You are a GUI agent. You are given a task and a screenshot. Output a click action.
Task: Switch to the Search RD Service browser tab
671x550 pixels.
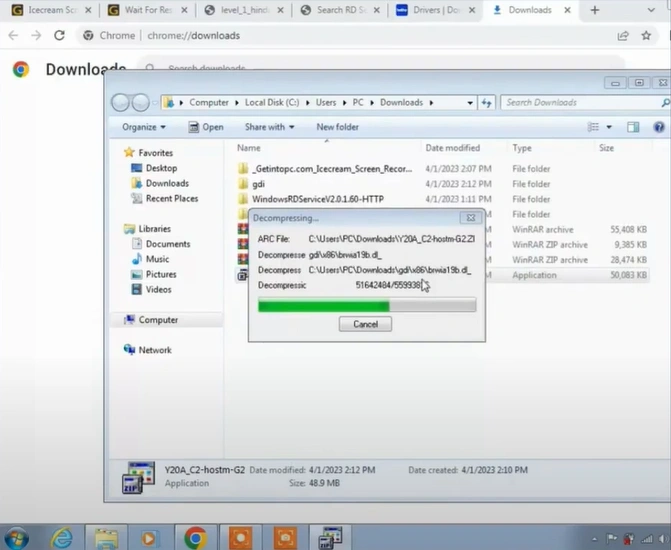[342, 10]
